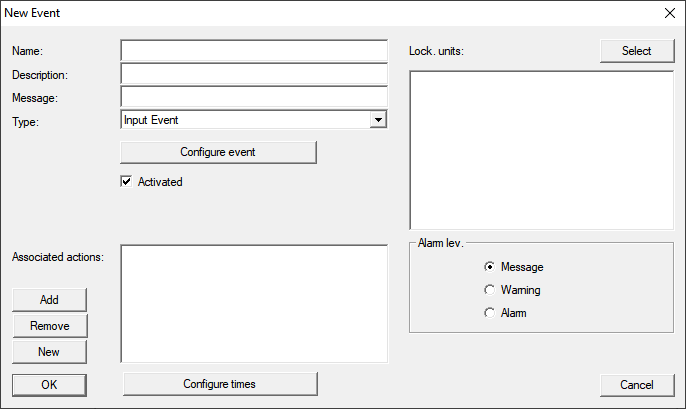686x409 pixels.
Task: Click the Add button
Action: point(49,300)
